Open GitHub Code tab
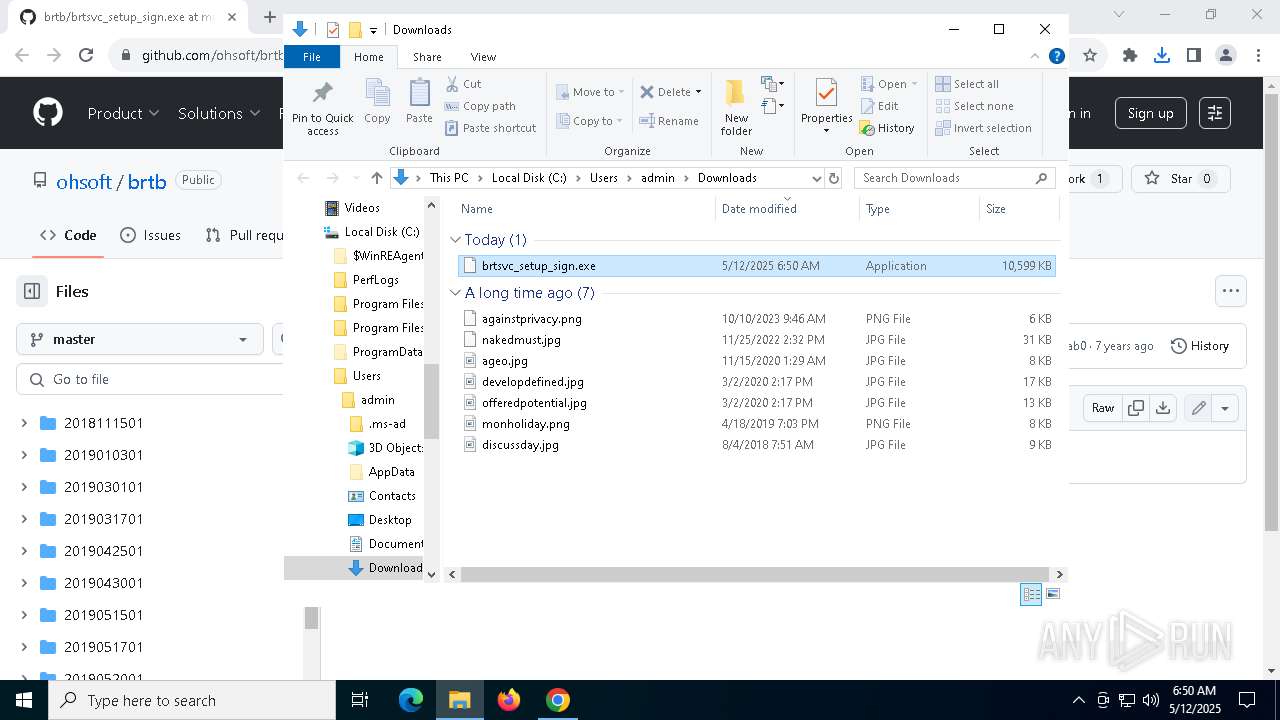The height and width of the screenshot is (720, 1280). (68, 235)
